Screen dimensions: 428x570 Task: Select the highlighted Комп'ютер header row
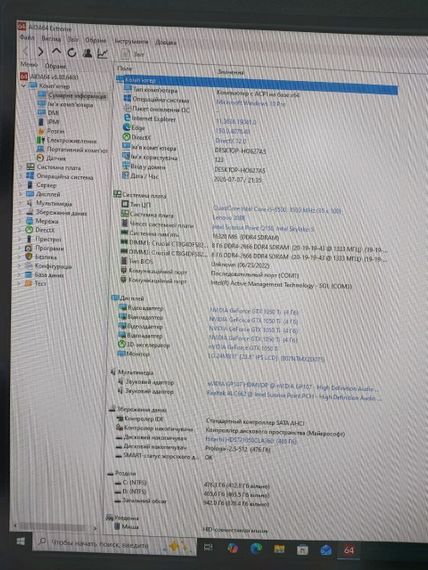pyautogui.click(x=257, y=84)
